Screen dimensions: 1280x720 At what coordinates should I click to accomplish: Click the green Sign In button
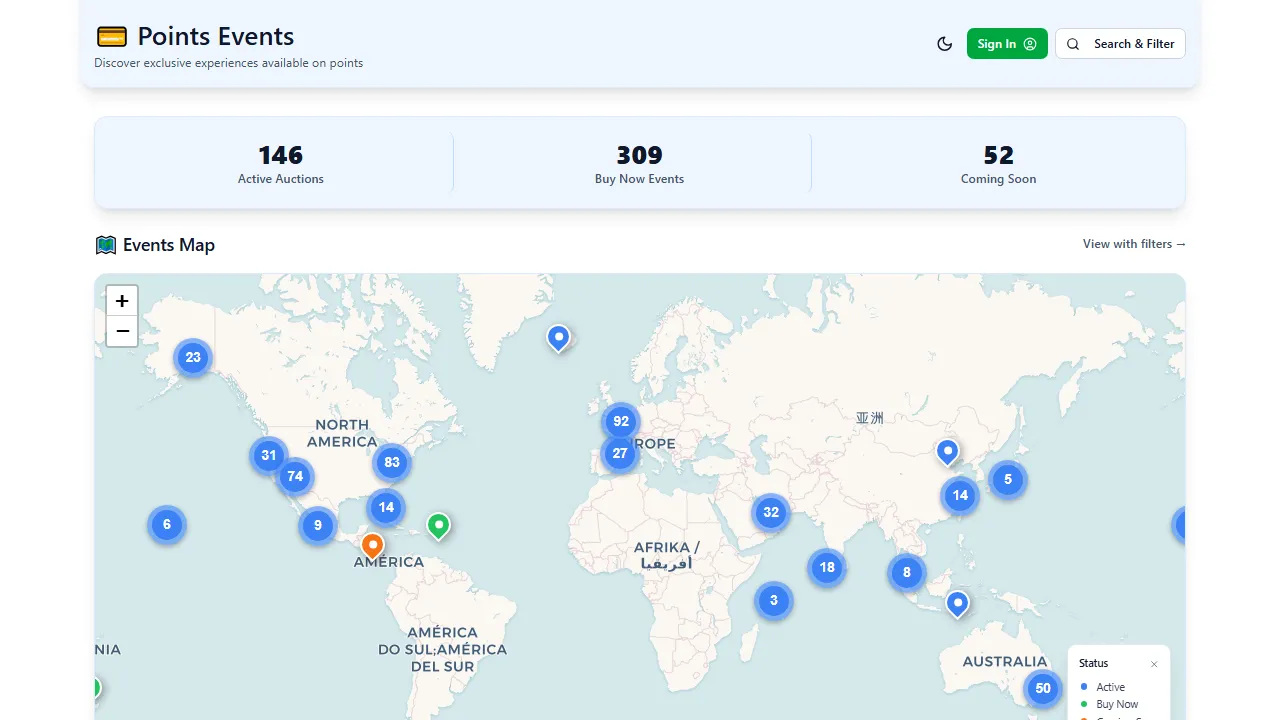click(1006, 44)
